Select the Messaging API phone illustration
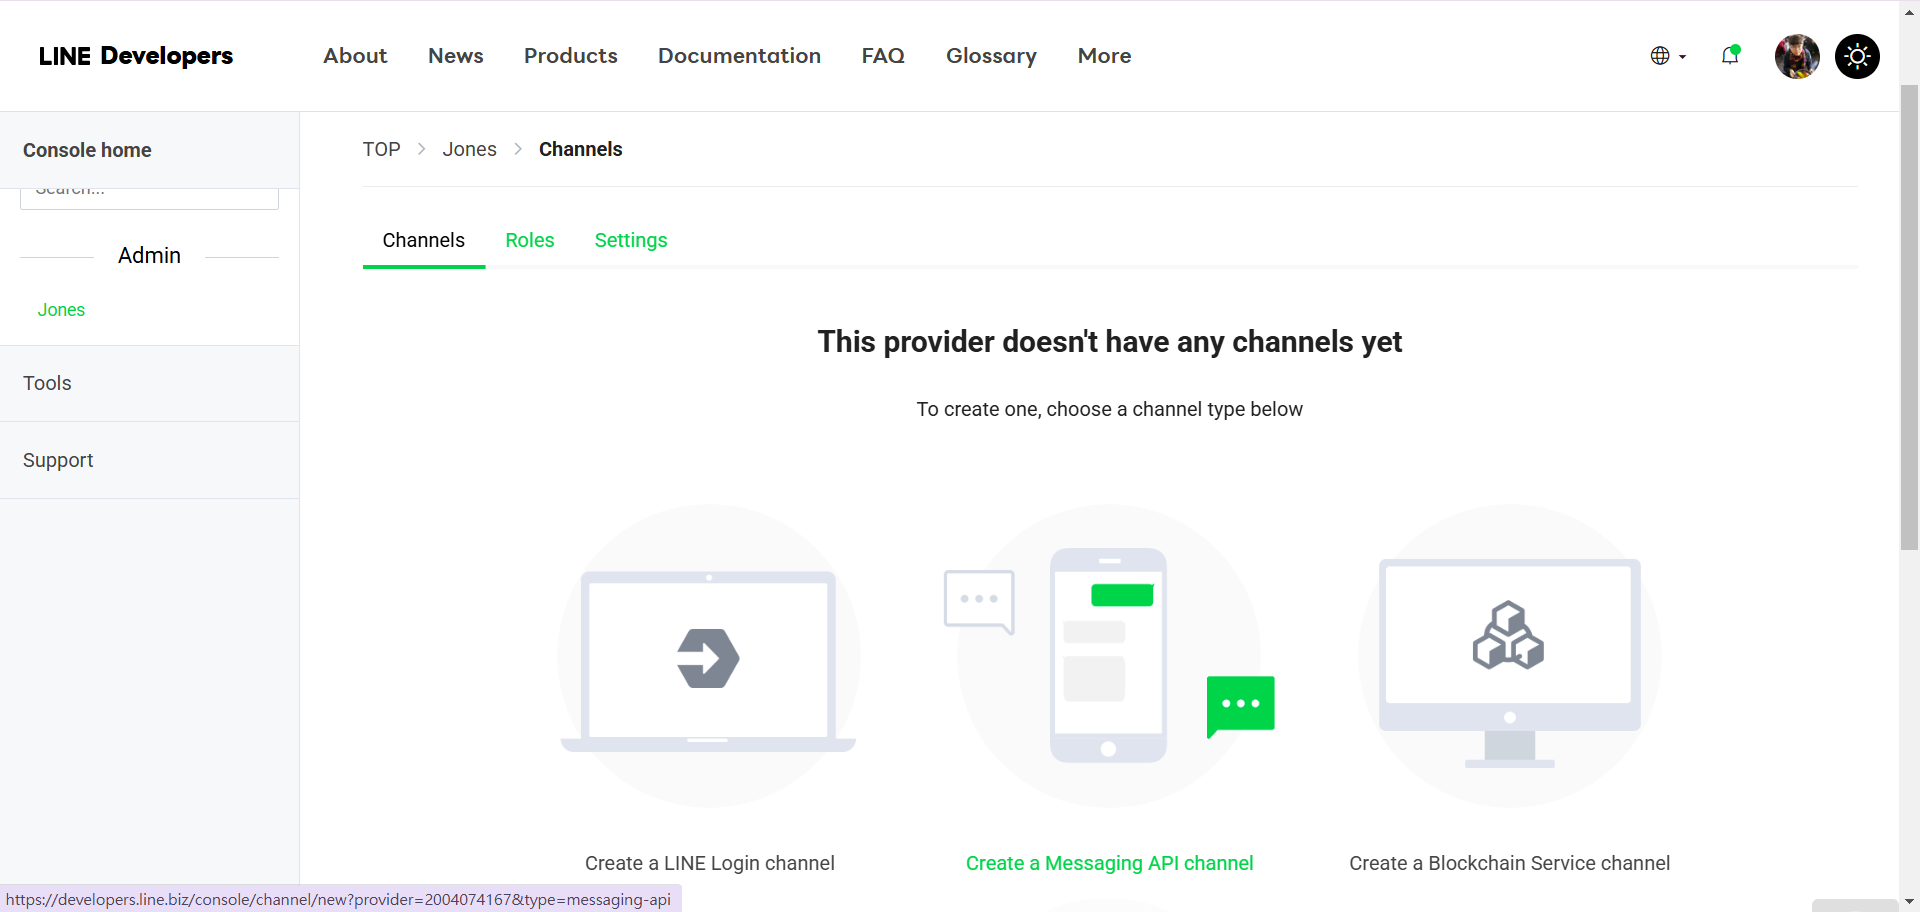 (x=1108, y=655)
